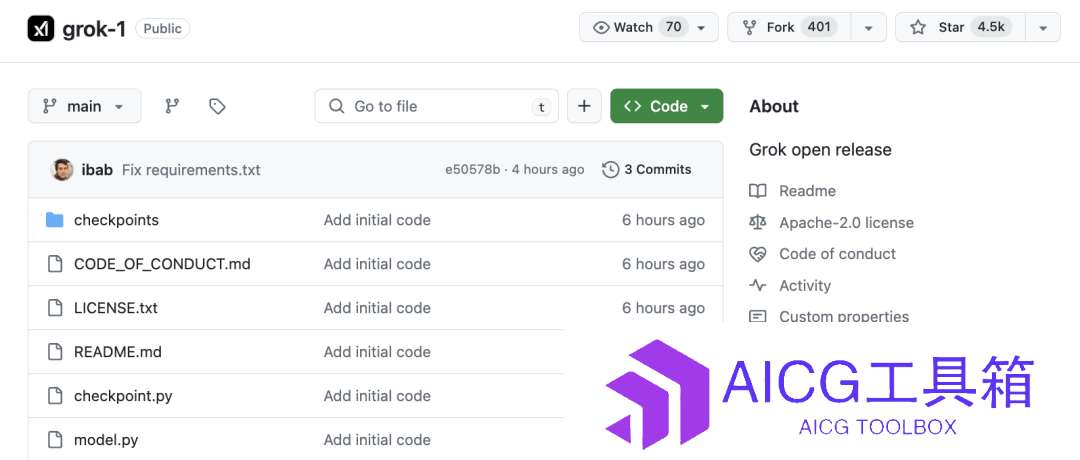The height and width of the screenshot is (460, 1080).
Task: Expand the Fork dropdown arrow
Action: point(869,28)
